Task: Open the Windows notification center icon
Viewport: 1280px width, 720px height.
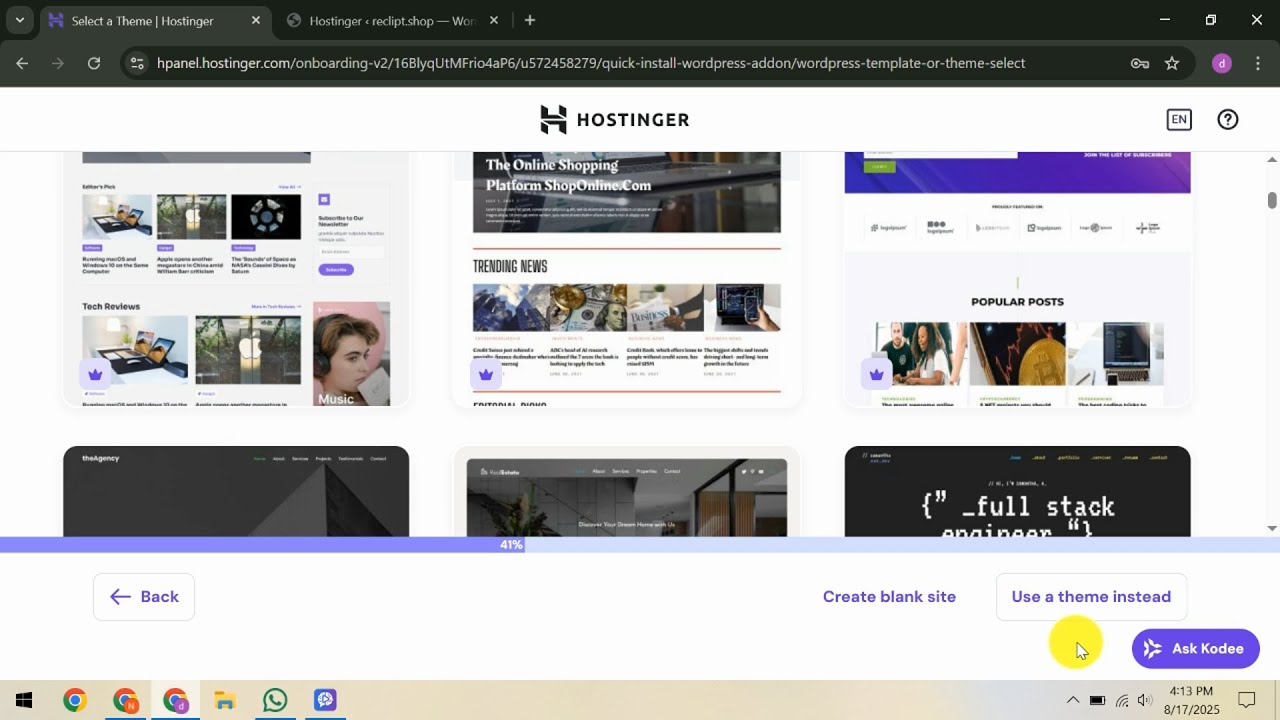Action: [1247, 700]
